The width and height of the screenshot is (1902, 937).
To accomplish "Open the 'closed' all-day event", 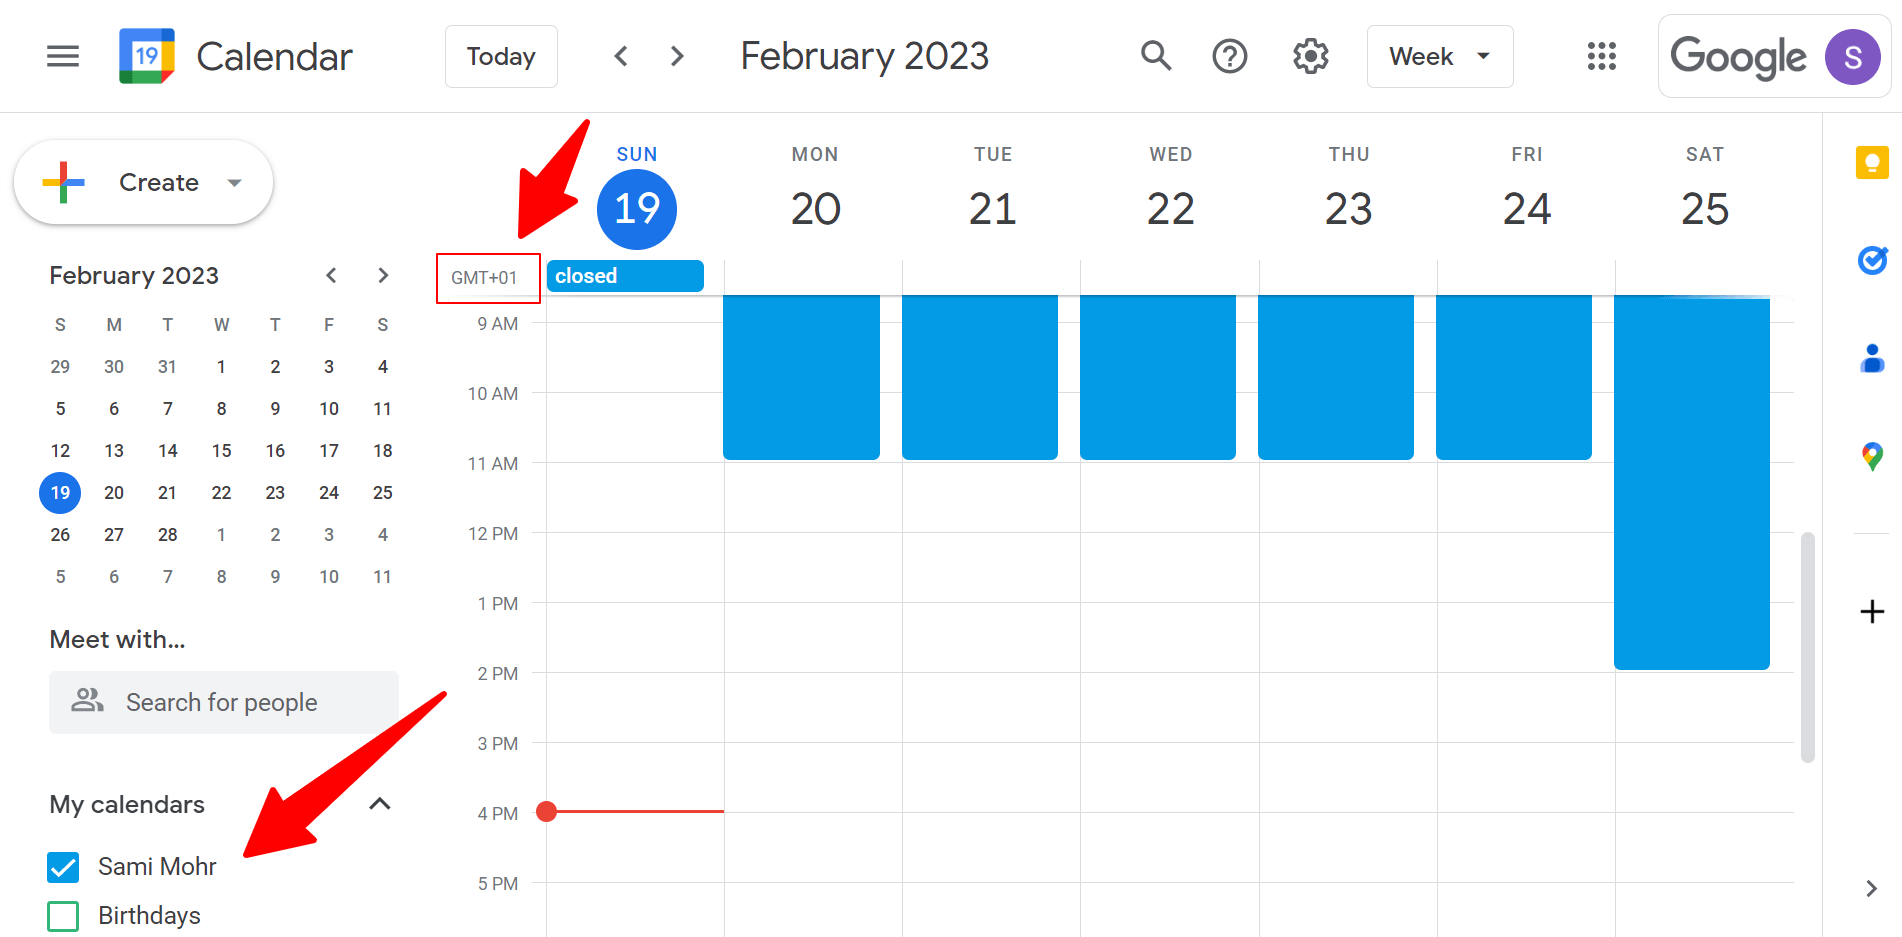I will pyautogui.click(x=624, y=275).
